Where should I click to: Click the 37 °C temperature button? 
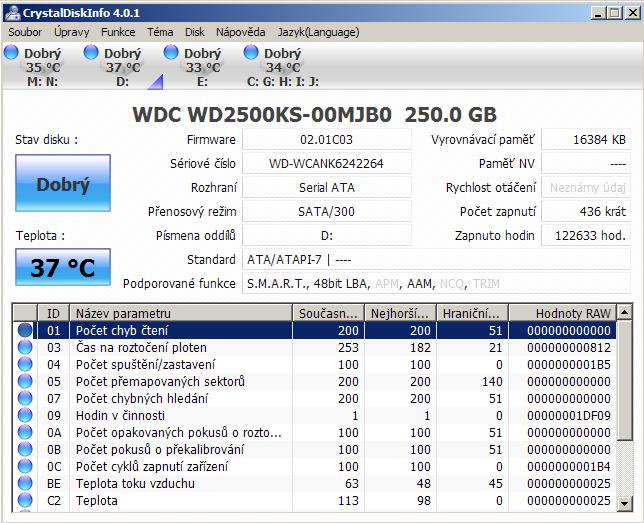click(63, 267)
